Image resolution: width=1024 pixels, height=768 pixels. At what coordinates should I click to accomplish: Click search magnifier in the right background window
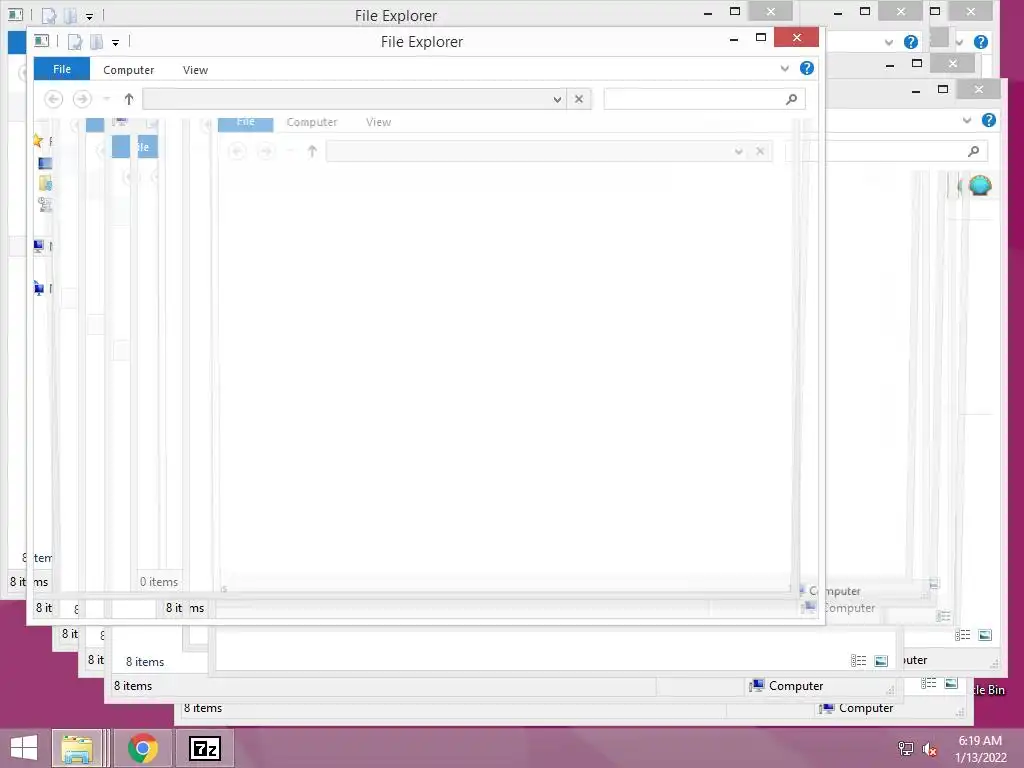pyautogui.click(x=974, y=152)
